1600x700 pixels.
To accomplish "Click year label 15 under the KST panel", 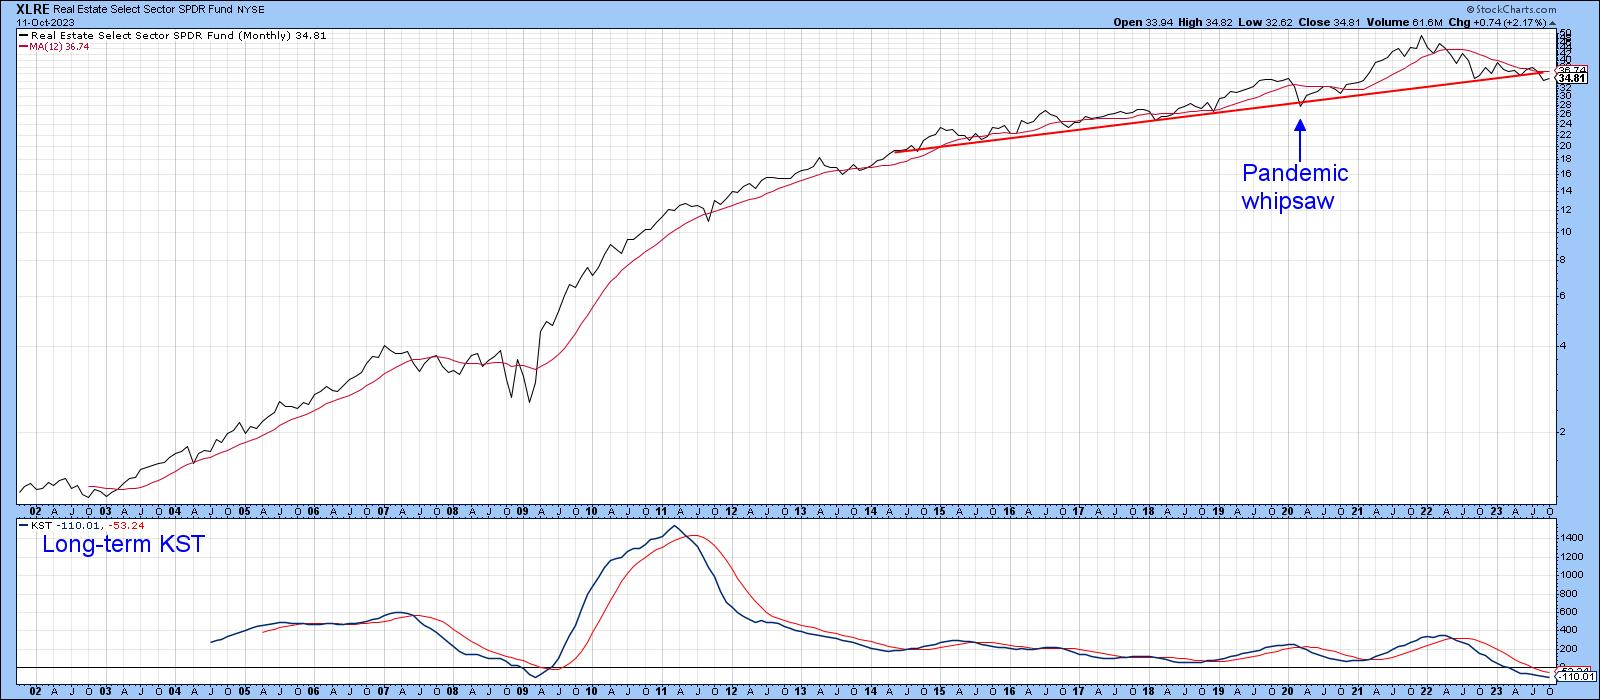I will 940,691.
